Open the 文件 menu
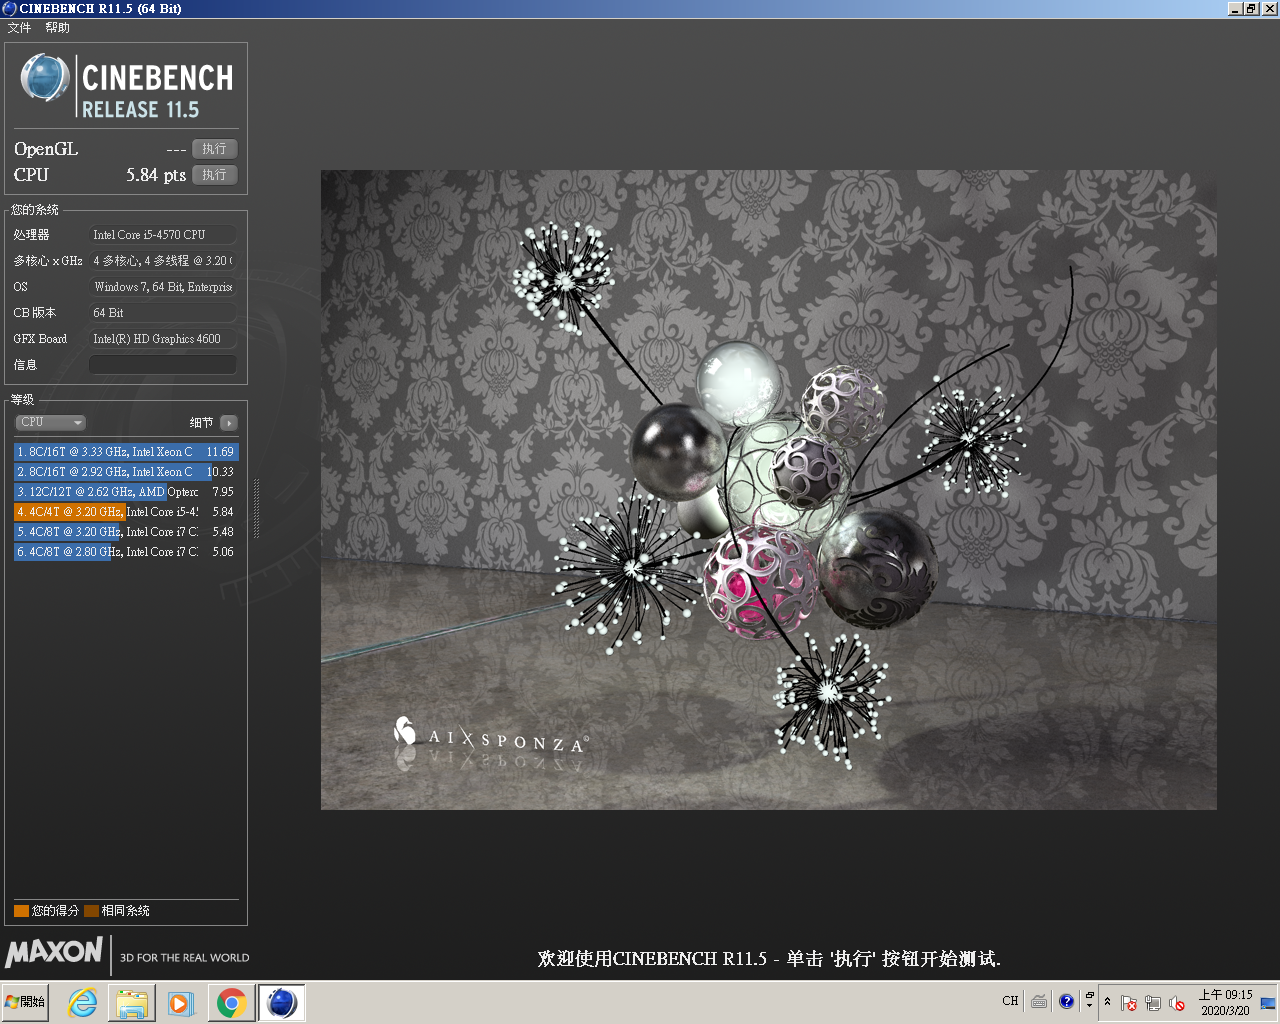 click(x=19, y=28)
